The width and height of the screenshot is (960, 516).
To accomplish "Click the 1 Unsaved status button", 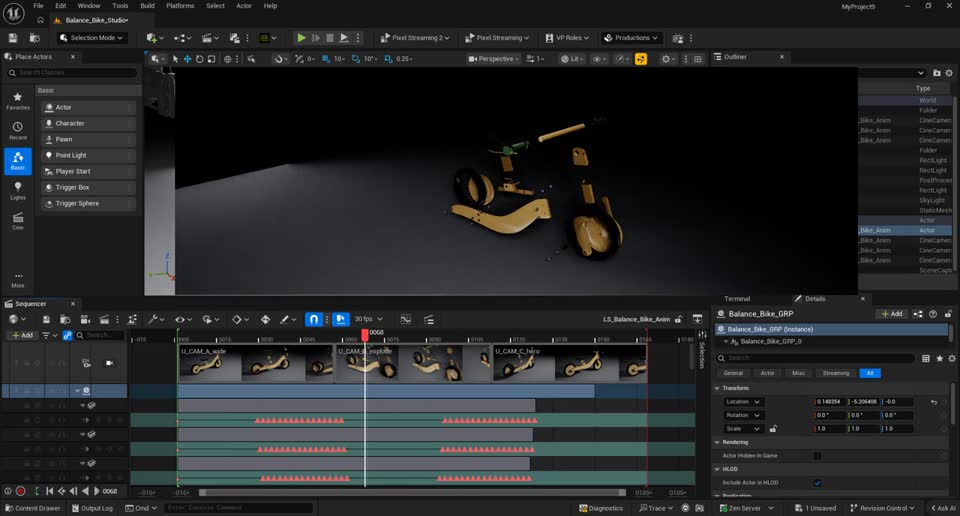I will pyautogui.click(x=816, y=508).
